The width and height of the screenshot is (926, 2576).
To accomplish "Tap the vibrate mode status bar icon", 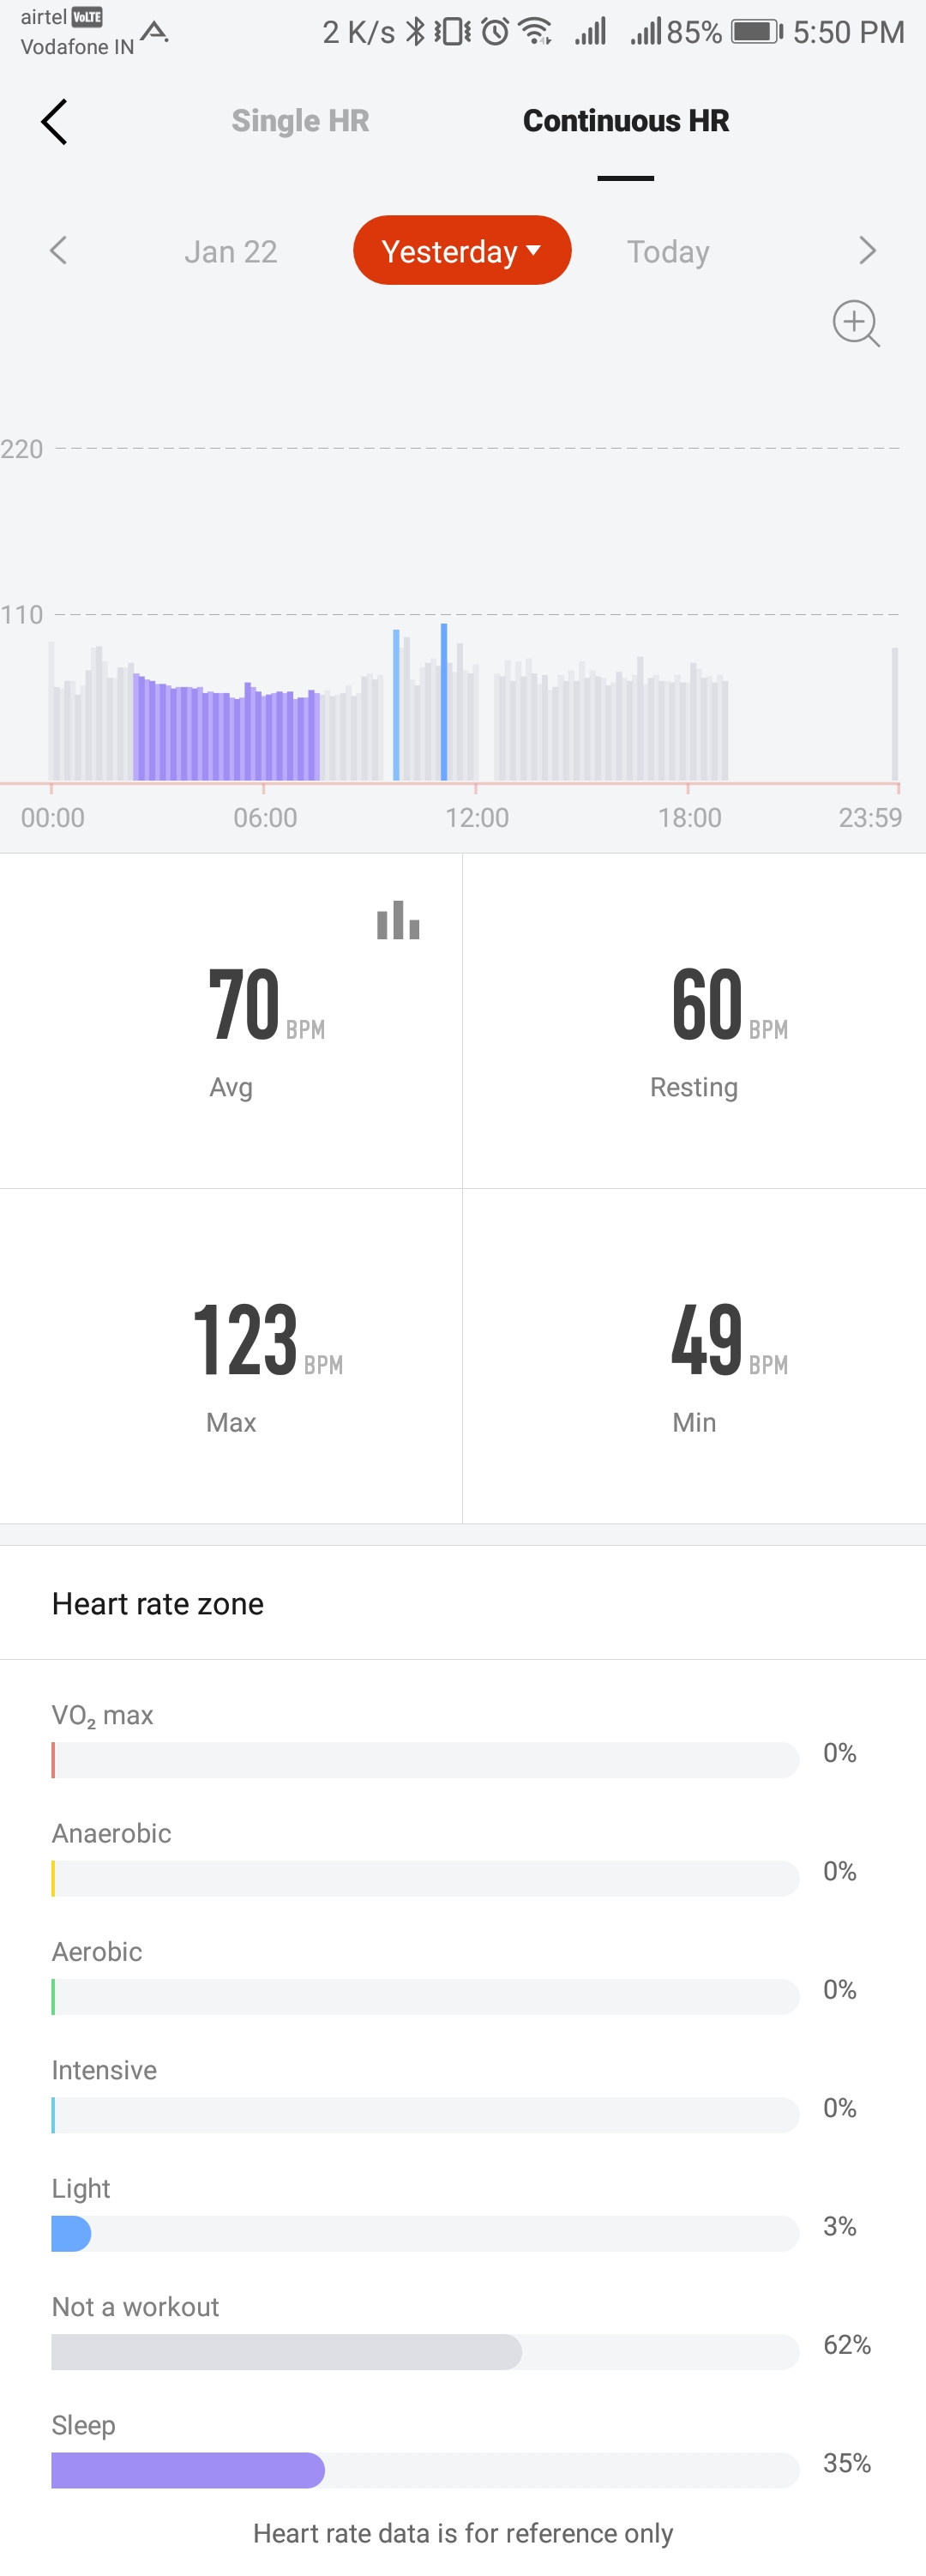I will coord(452,32).
